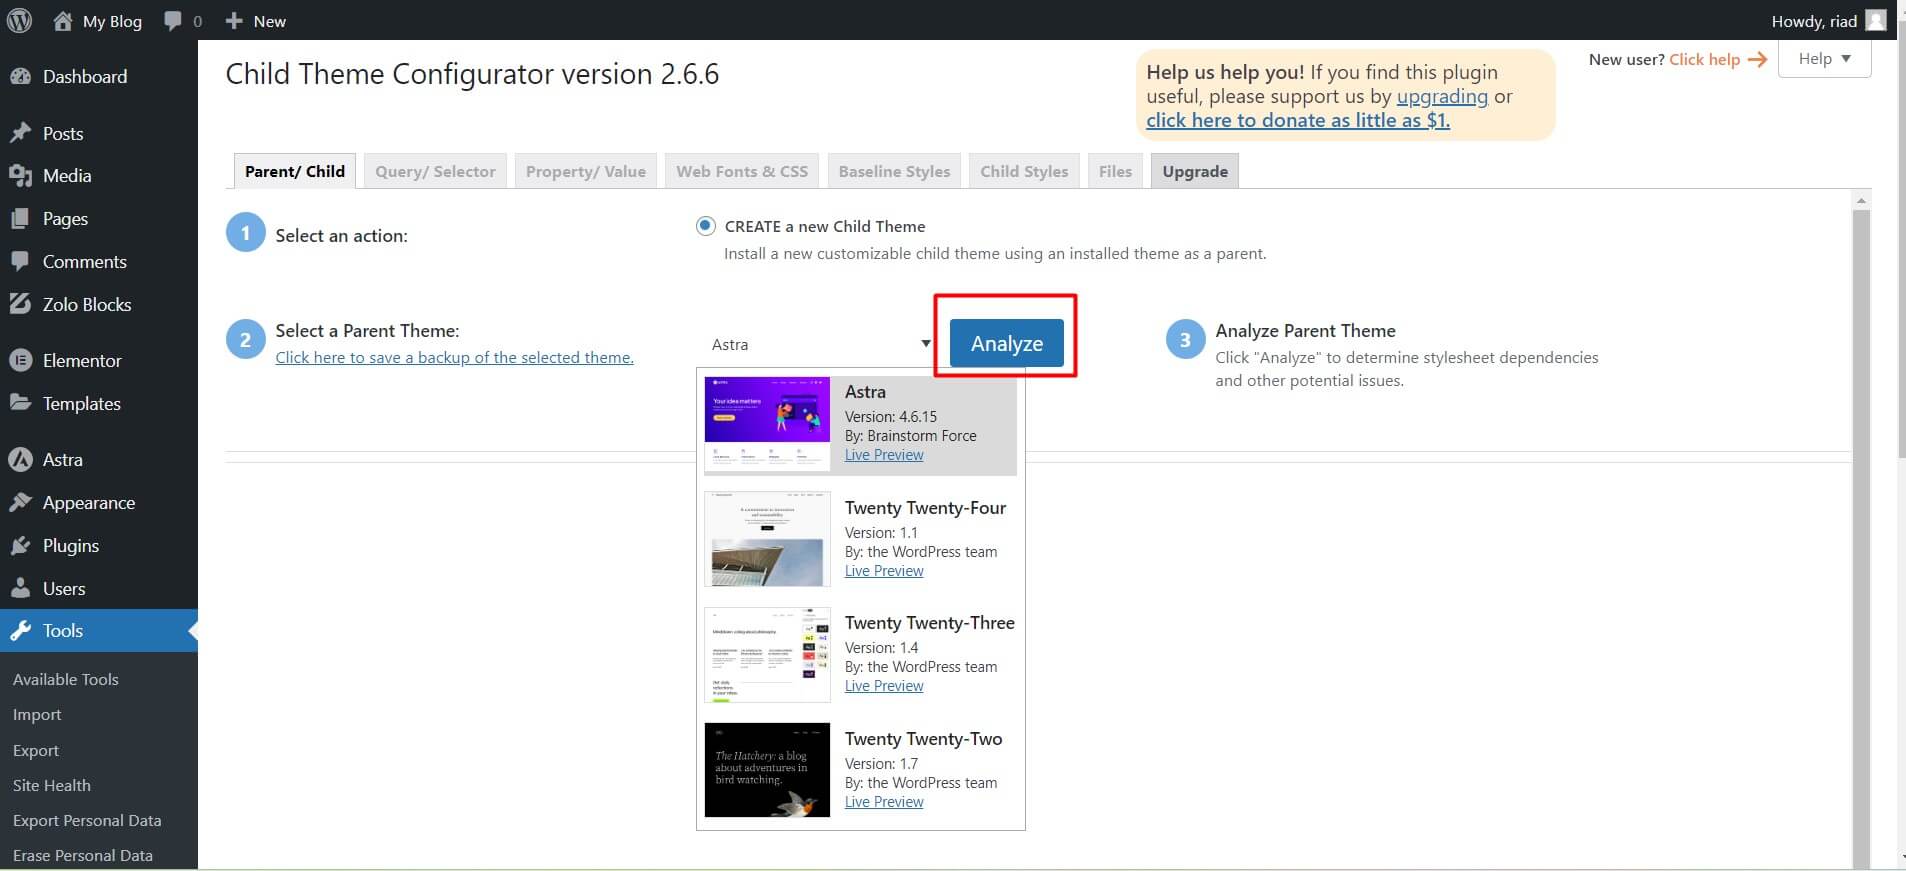Click the Users icon in sidebar
The height and width of the screenshot is (871, 1906).
pos(20,588)
